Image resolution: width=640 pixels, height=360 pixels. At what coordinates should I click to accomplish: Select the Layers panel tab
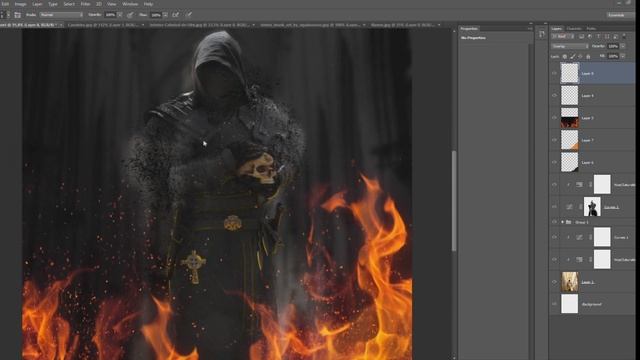556,29
